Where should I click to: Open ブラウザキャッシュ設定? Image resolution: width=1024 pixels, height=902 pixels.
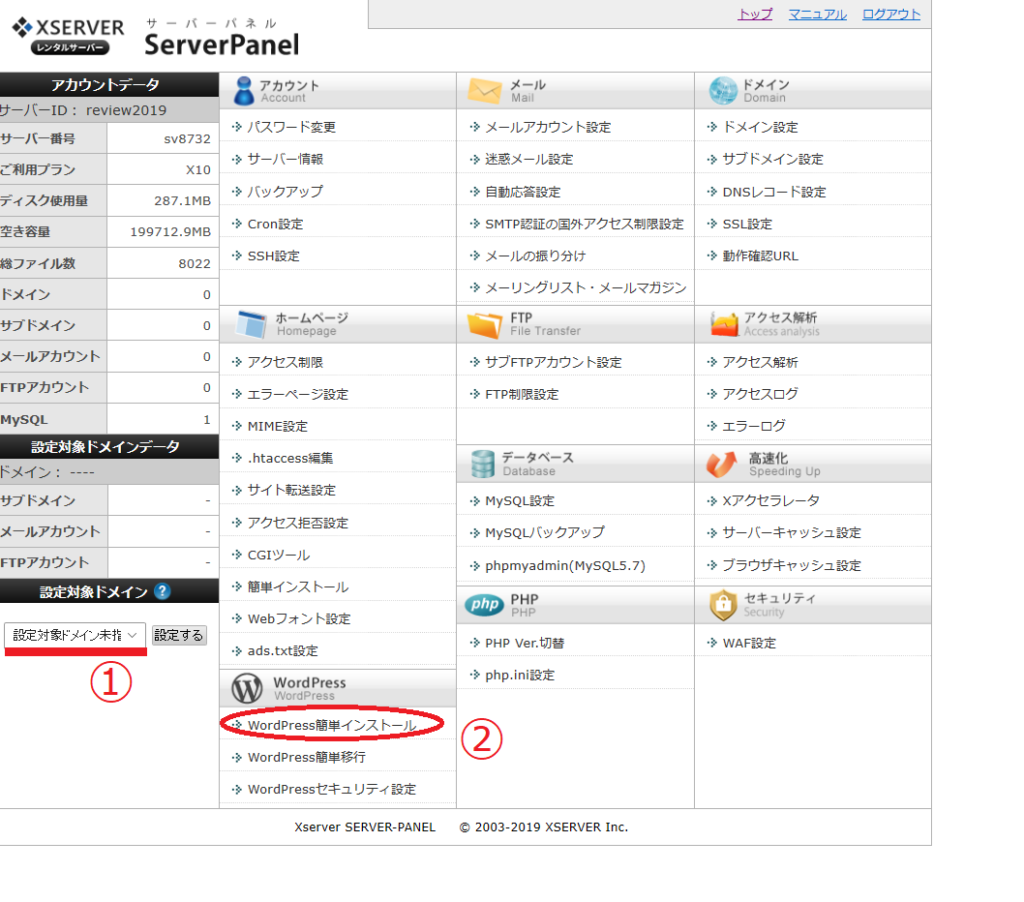tap(792, 566)
